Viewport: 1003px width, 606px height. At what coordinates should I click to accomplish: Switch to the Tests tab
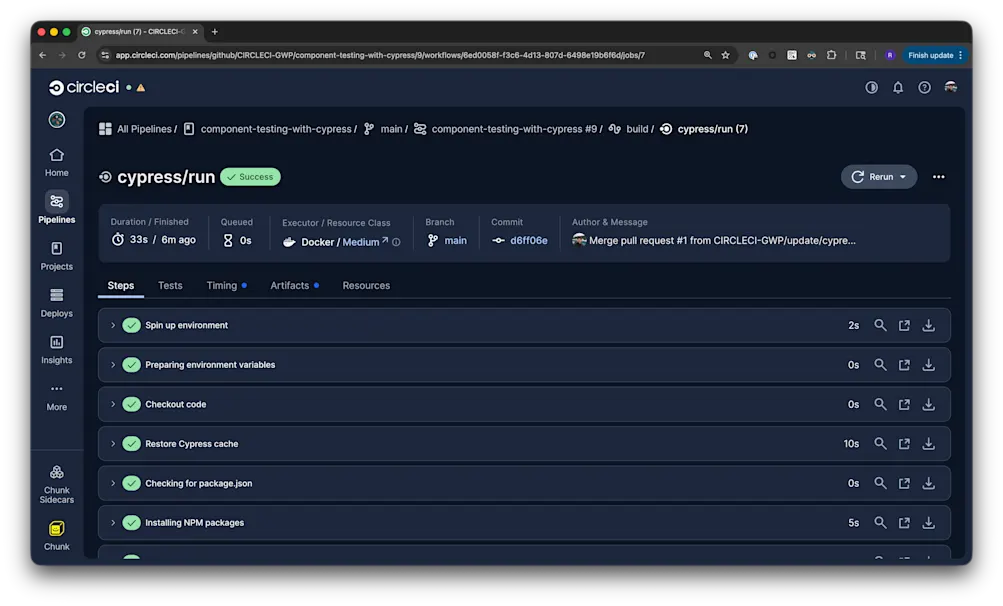[x=170, y=285]
